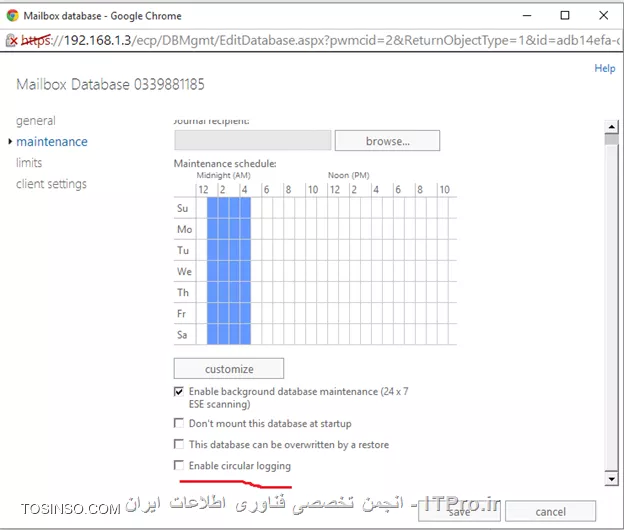Click the insecure HTTPS warning icon

12,40
